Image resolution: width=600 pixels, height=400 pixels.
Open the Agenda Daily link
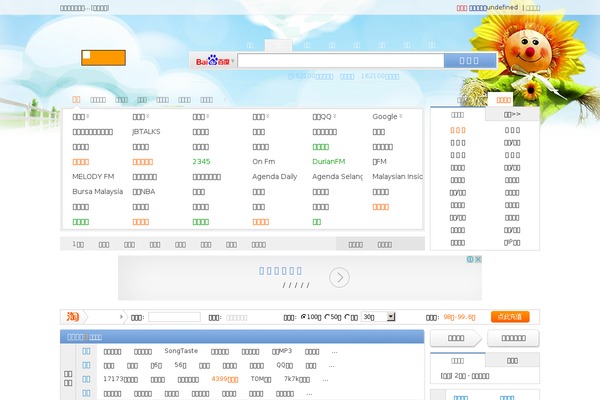274,176
